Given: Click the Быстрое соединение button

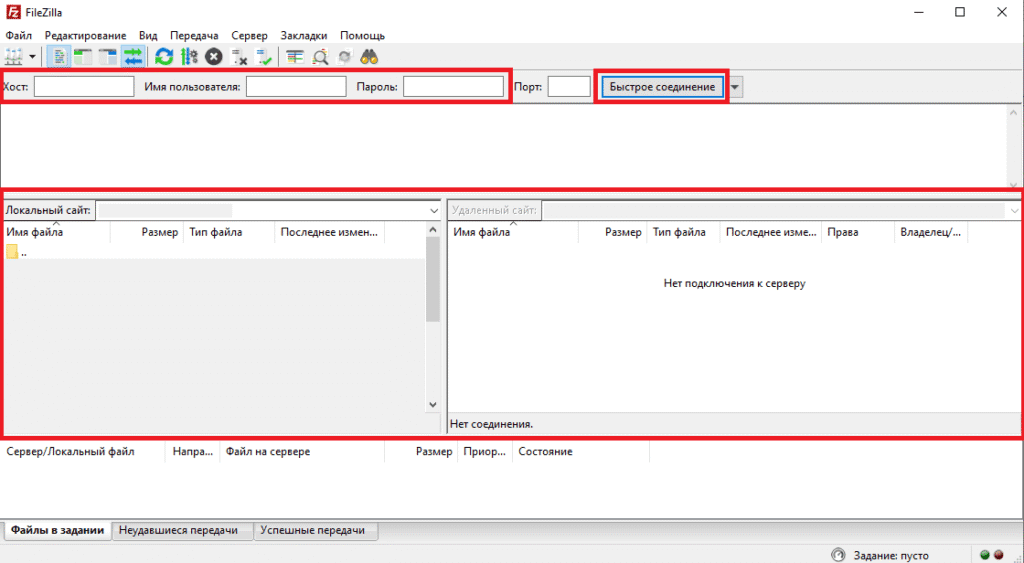Looking at the screenshot, I should coord(662,87).
